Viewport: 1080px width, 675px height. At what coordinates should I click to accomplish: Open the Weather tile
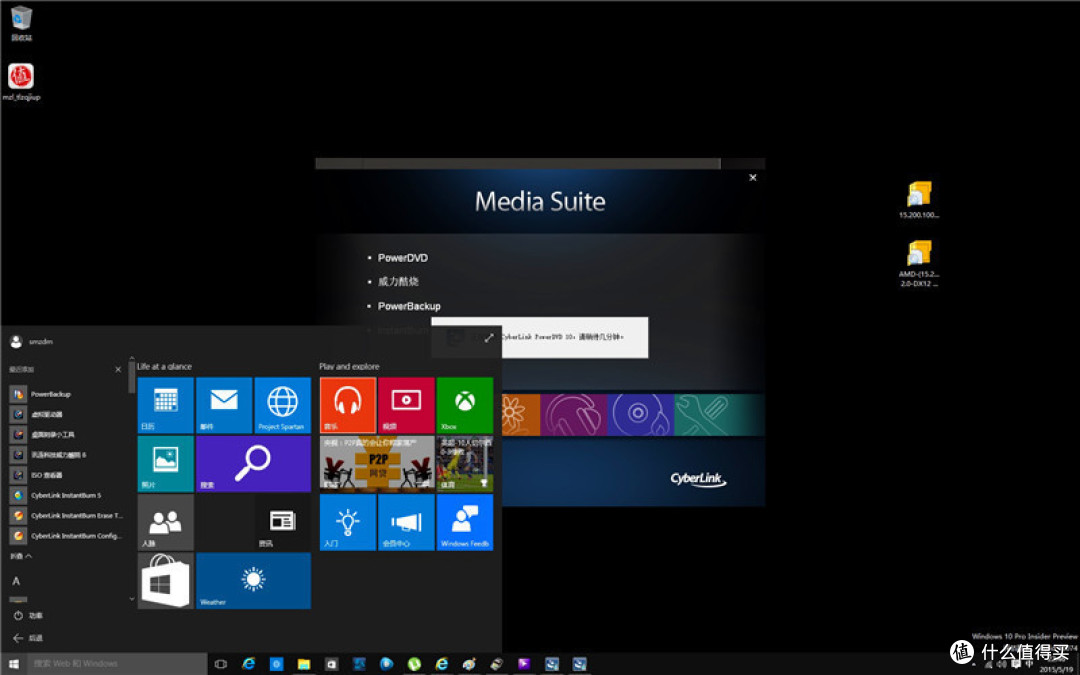point(253,581)
